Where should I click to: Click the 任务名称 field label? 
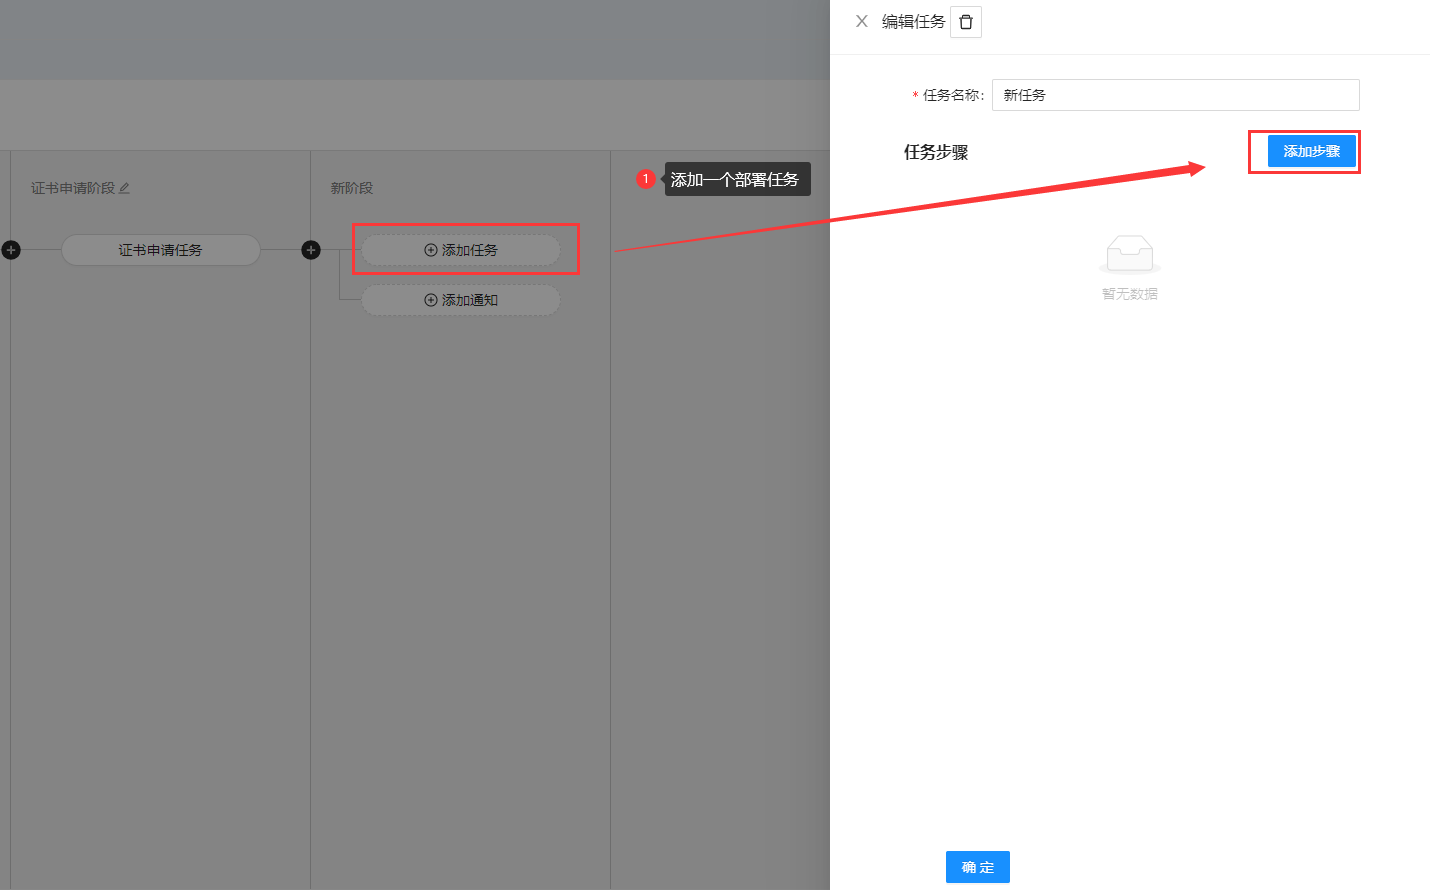point(952,95)
